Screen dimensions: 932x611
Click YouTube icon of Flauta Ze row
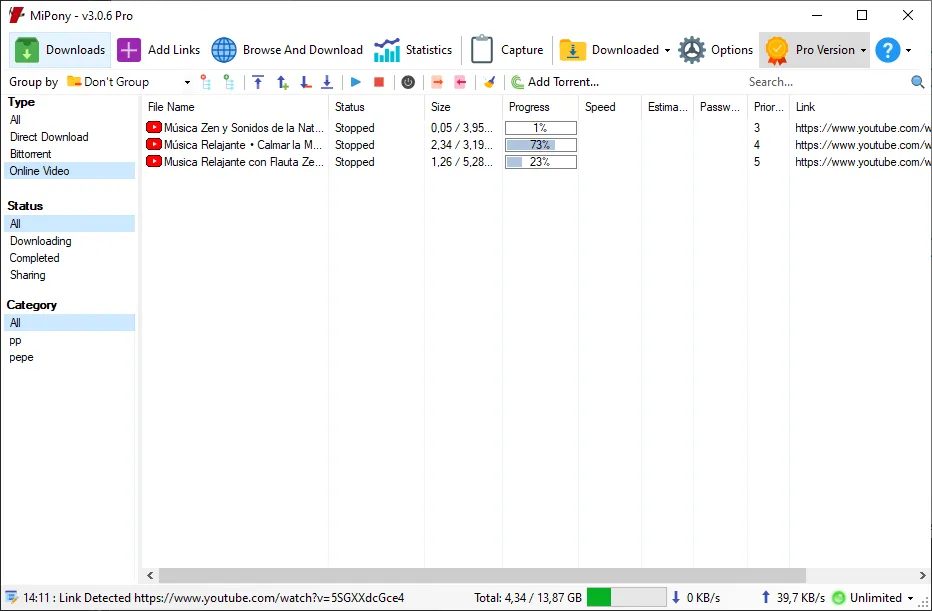154,161
